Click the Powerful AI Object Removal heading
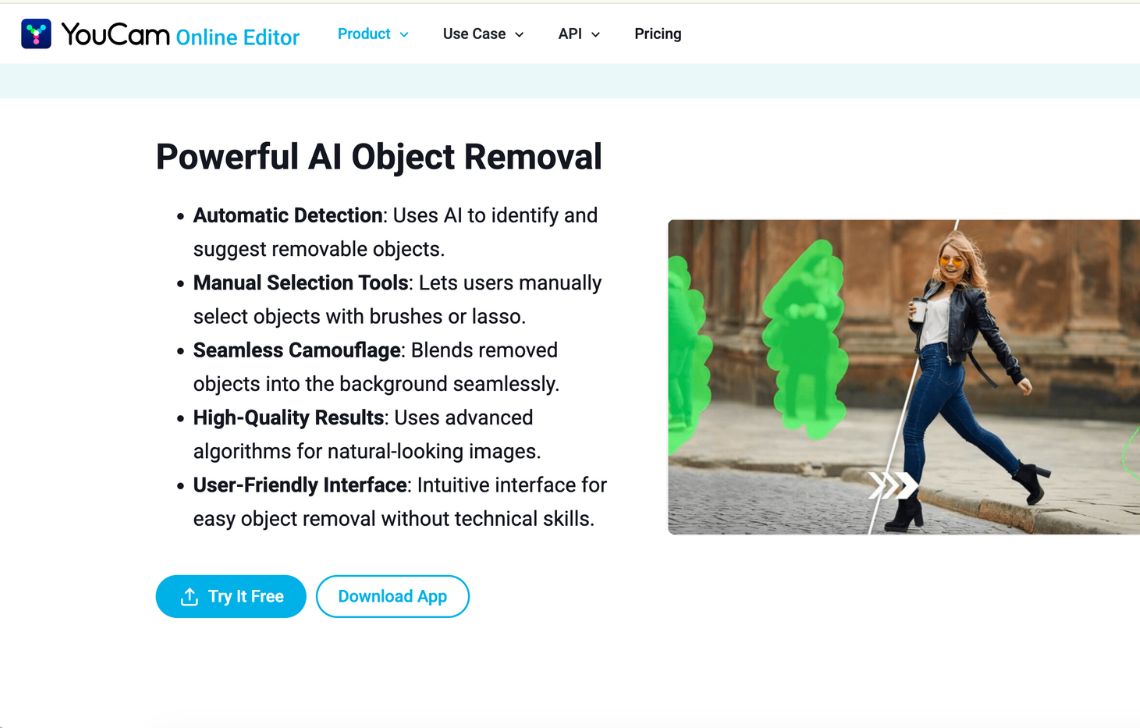This screenshot has width=1140, height=728. 379,156
